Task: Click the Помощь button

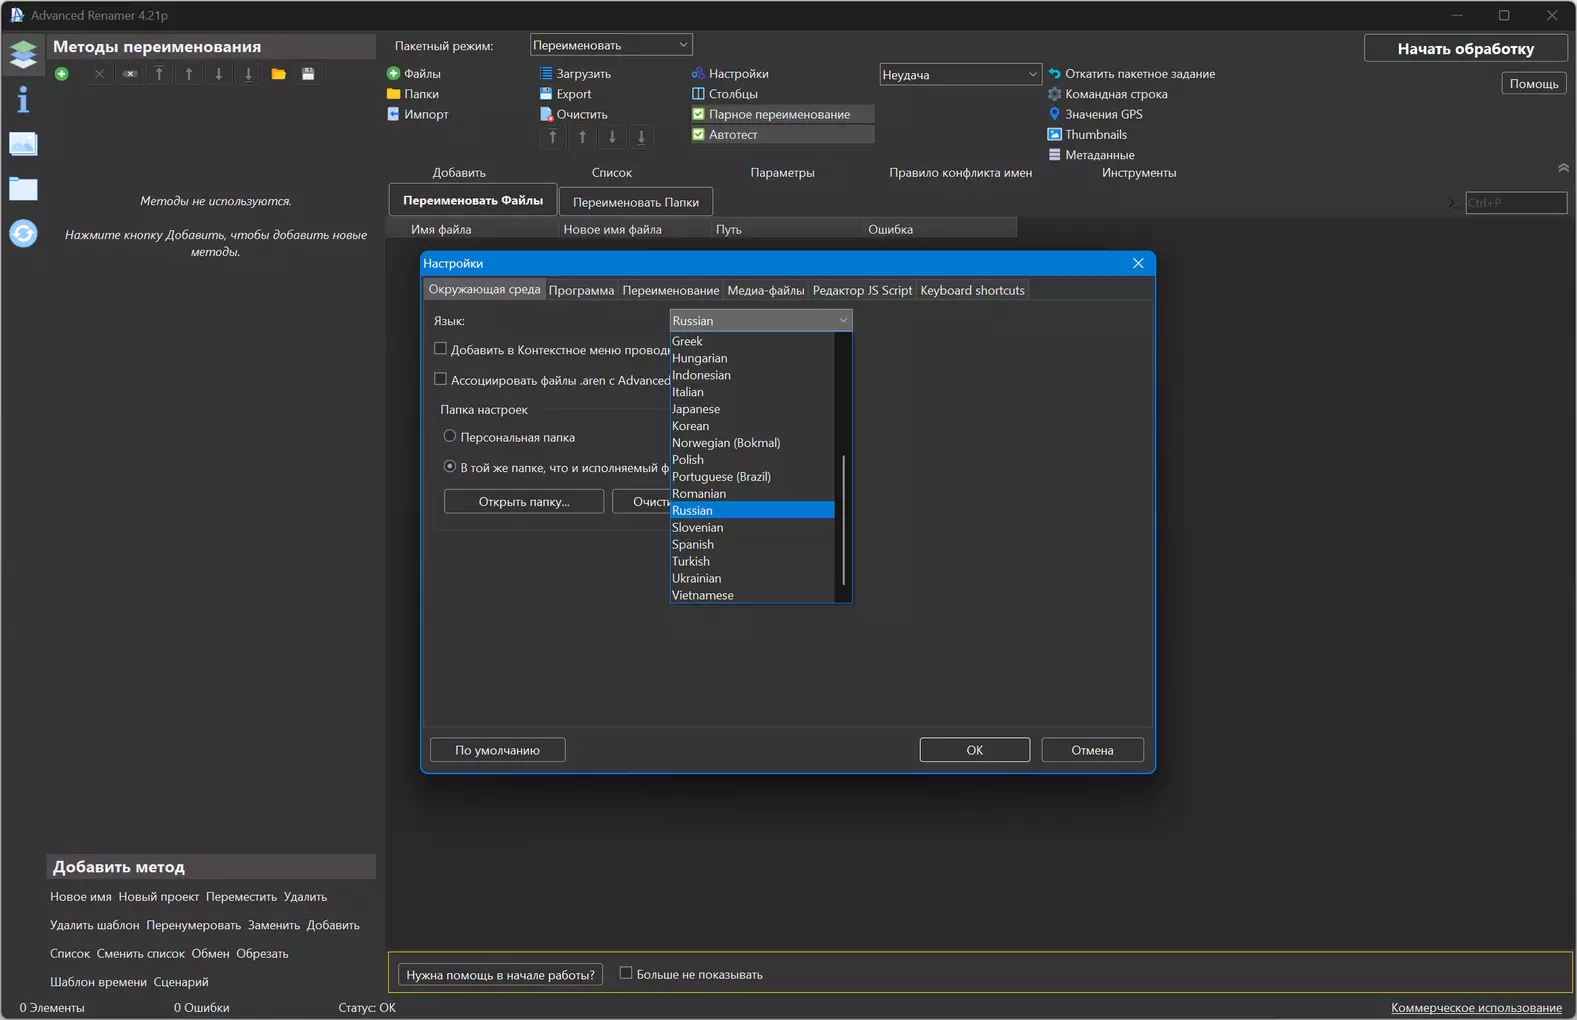Action: click(1533, 84)
